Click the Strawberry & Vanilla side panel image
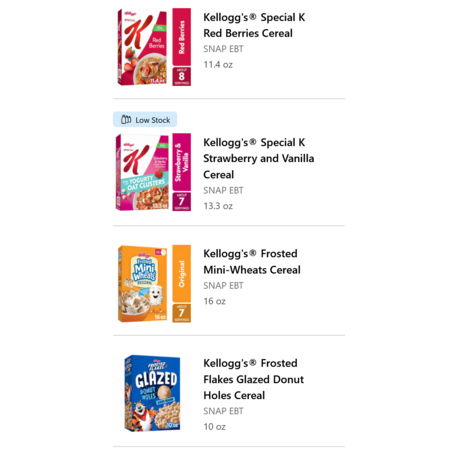Image resolution: width=450 pixels, height=450 pixels. point(182,162)
